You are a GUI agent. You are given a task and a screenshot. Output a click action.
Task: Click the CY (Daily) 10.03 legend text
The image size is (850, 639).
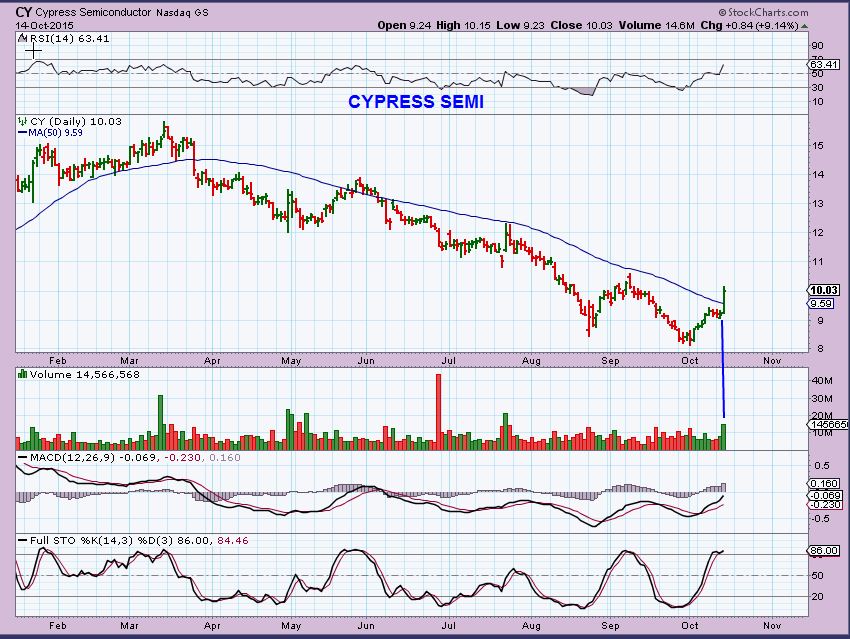point(76,121)
